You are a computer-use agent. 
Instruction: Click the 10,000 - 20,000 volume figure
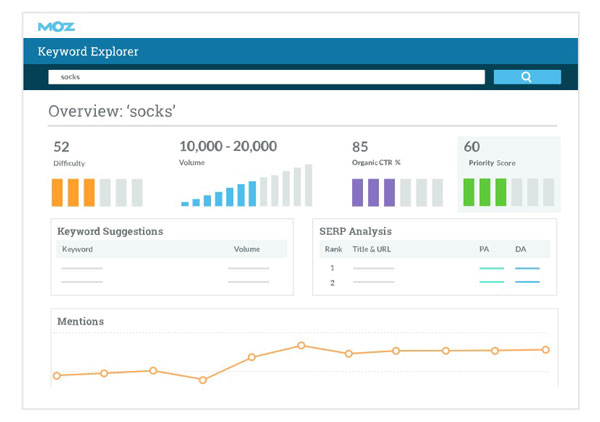pos(229,146)
